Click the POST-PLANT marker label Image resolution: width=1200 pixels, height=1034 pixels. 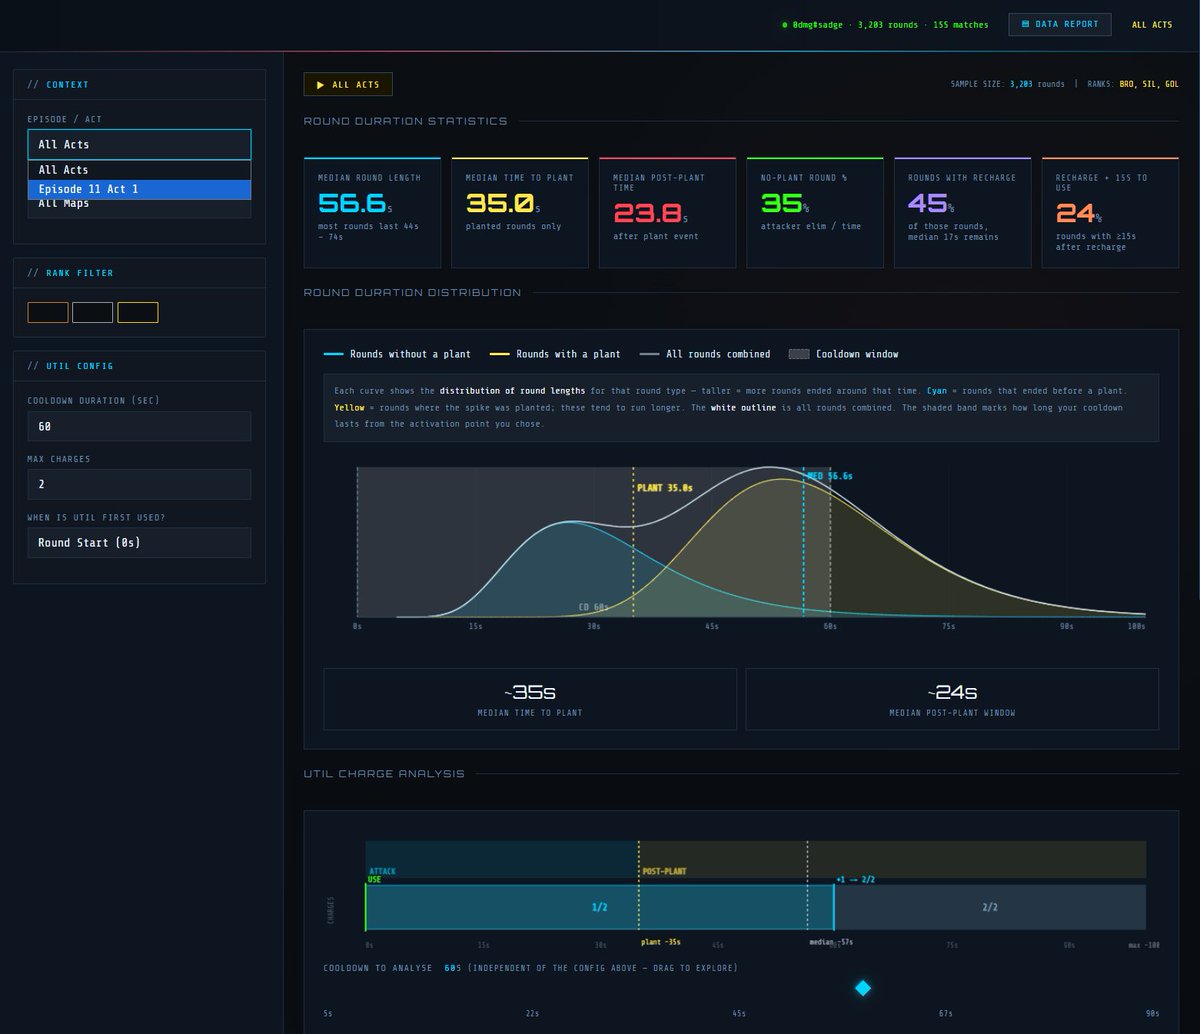click(665, 872)
